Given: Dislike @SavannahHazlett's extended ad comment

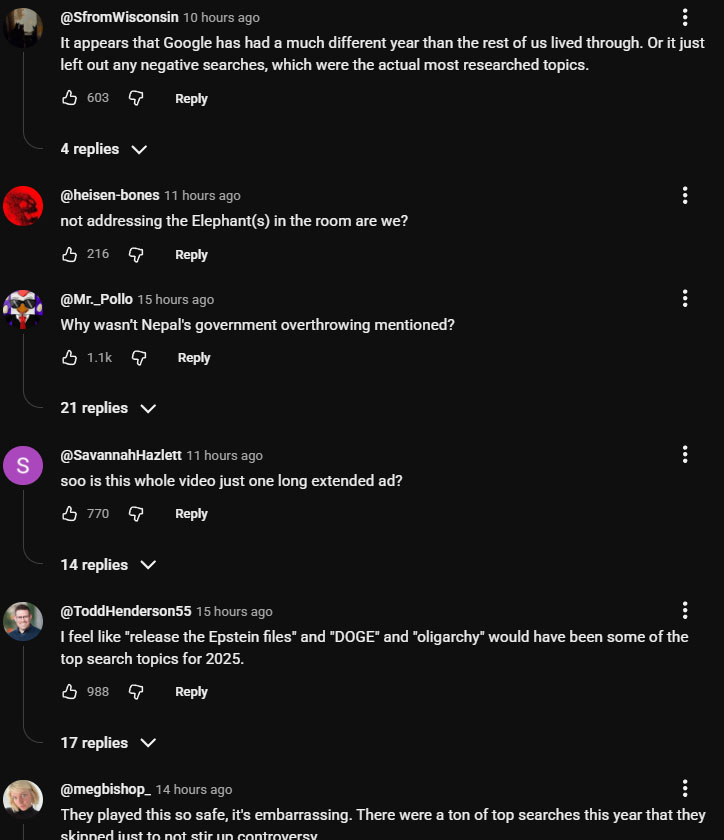Looking at the screenshot, I should coord(136,513).
